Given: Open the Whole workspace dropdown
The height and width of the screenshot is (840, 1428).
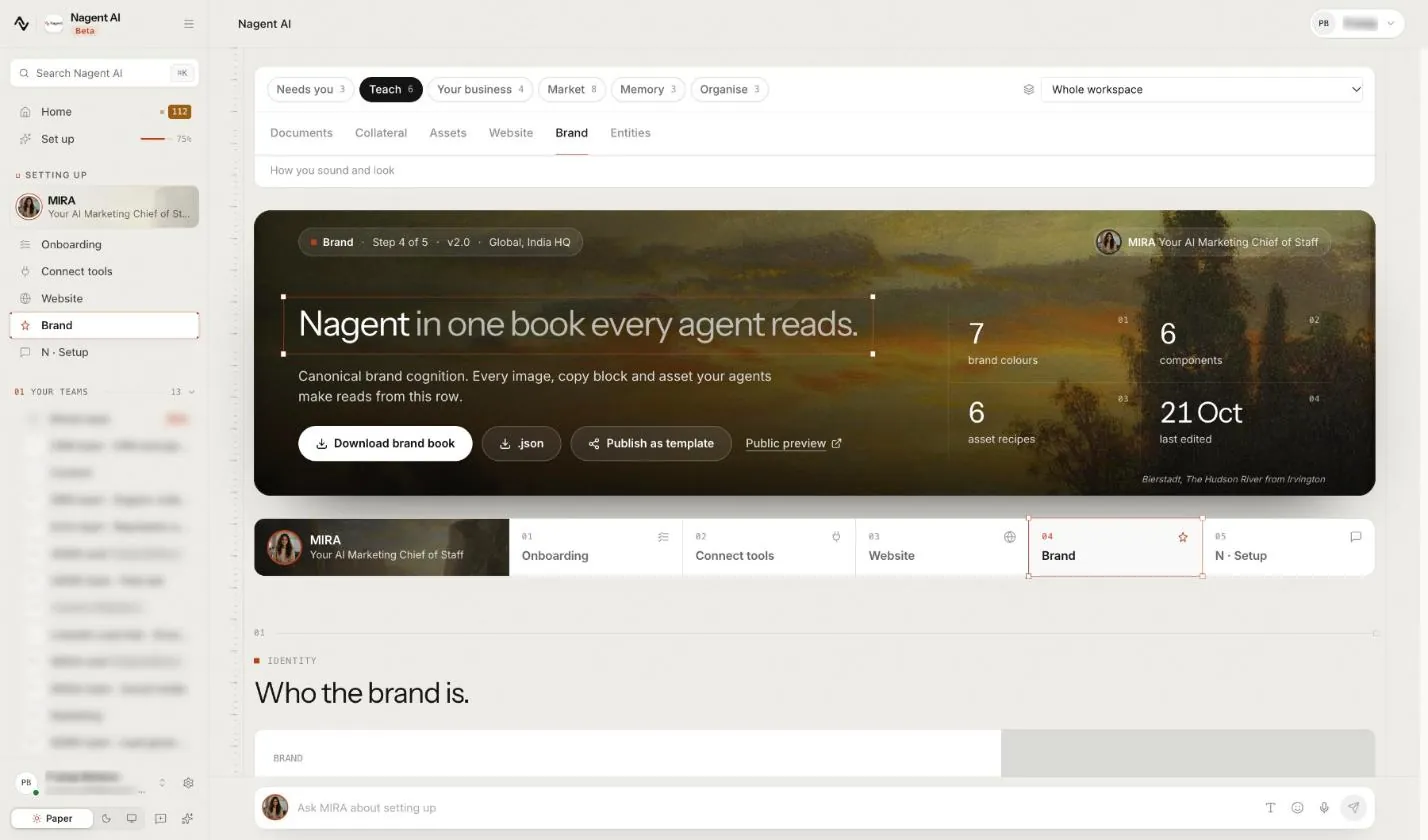Looking at the screenshot, I should (x=1202, y=89).
